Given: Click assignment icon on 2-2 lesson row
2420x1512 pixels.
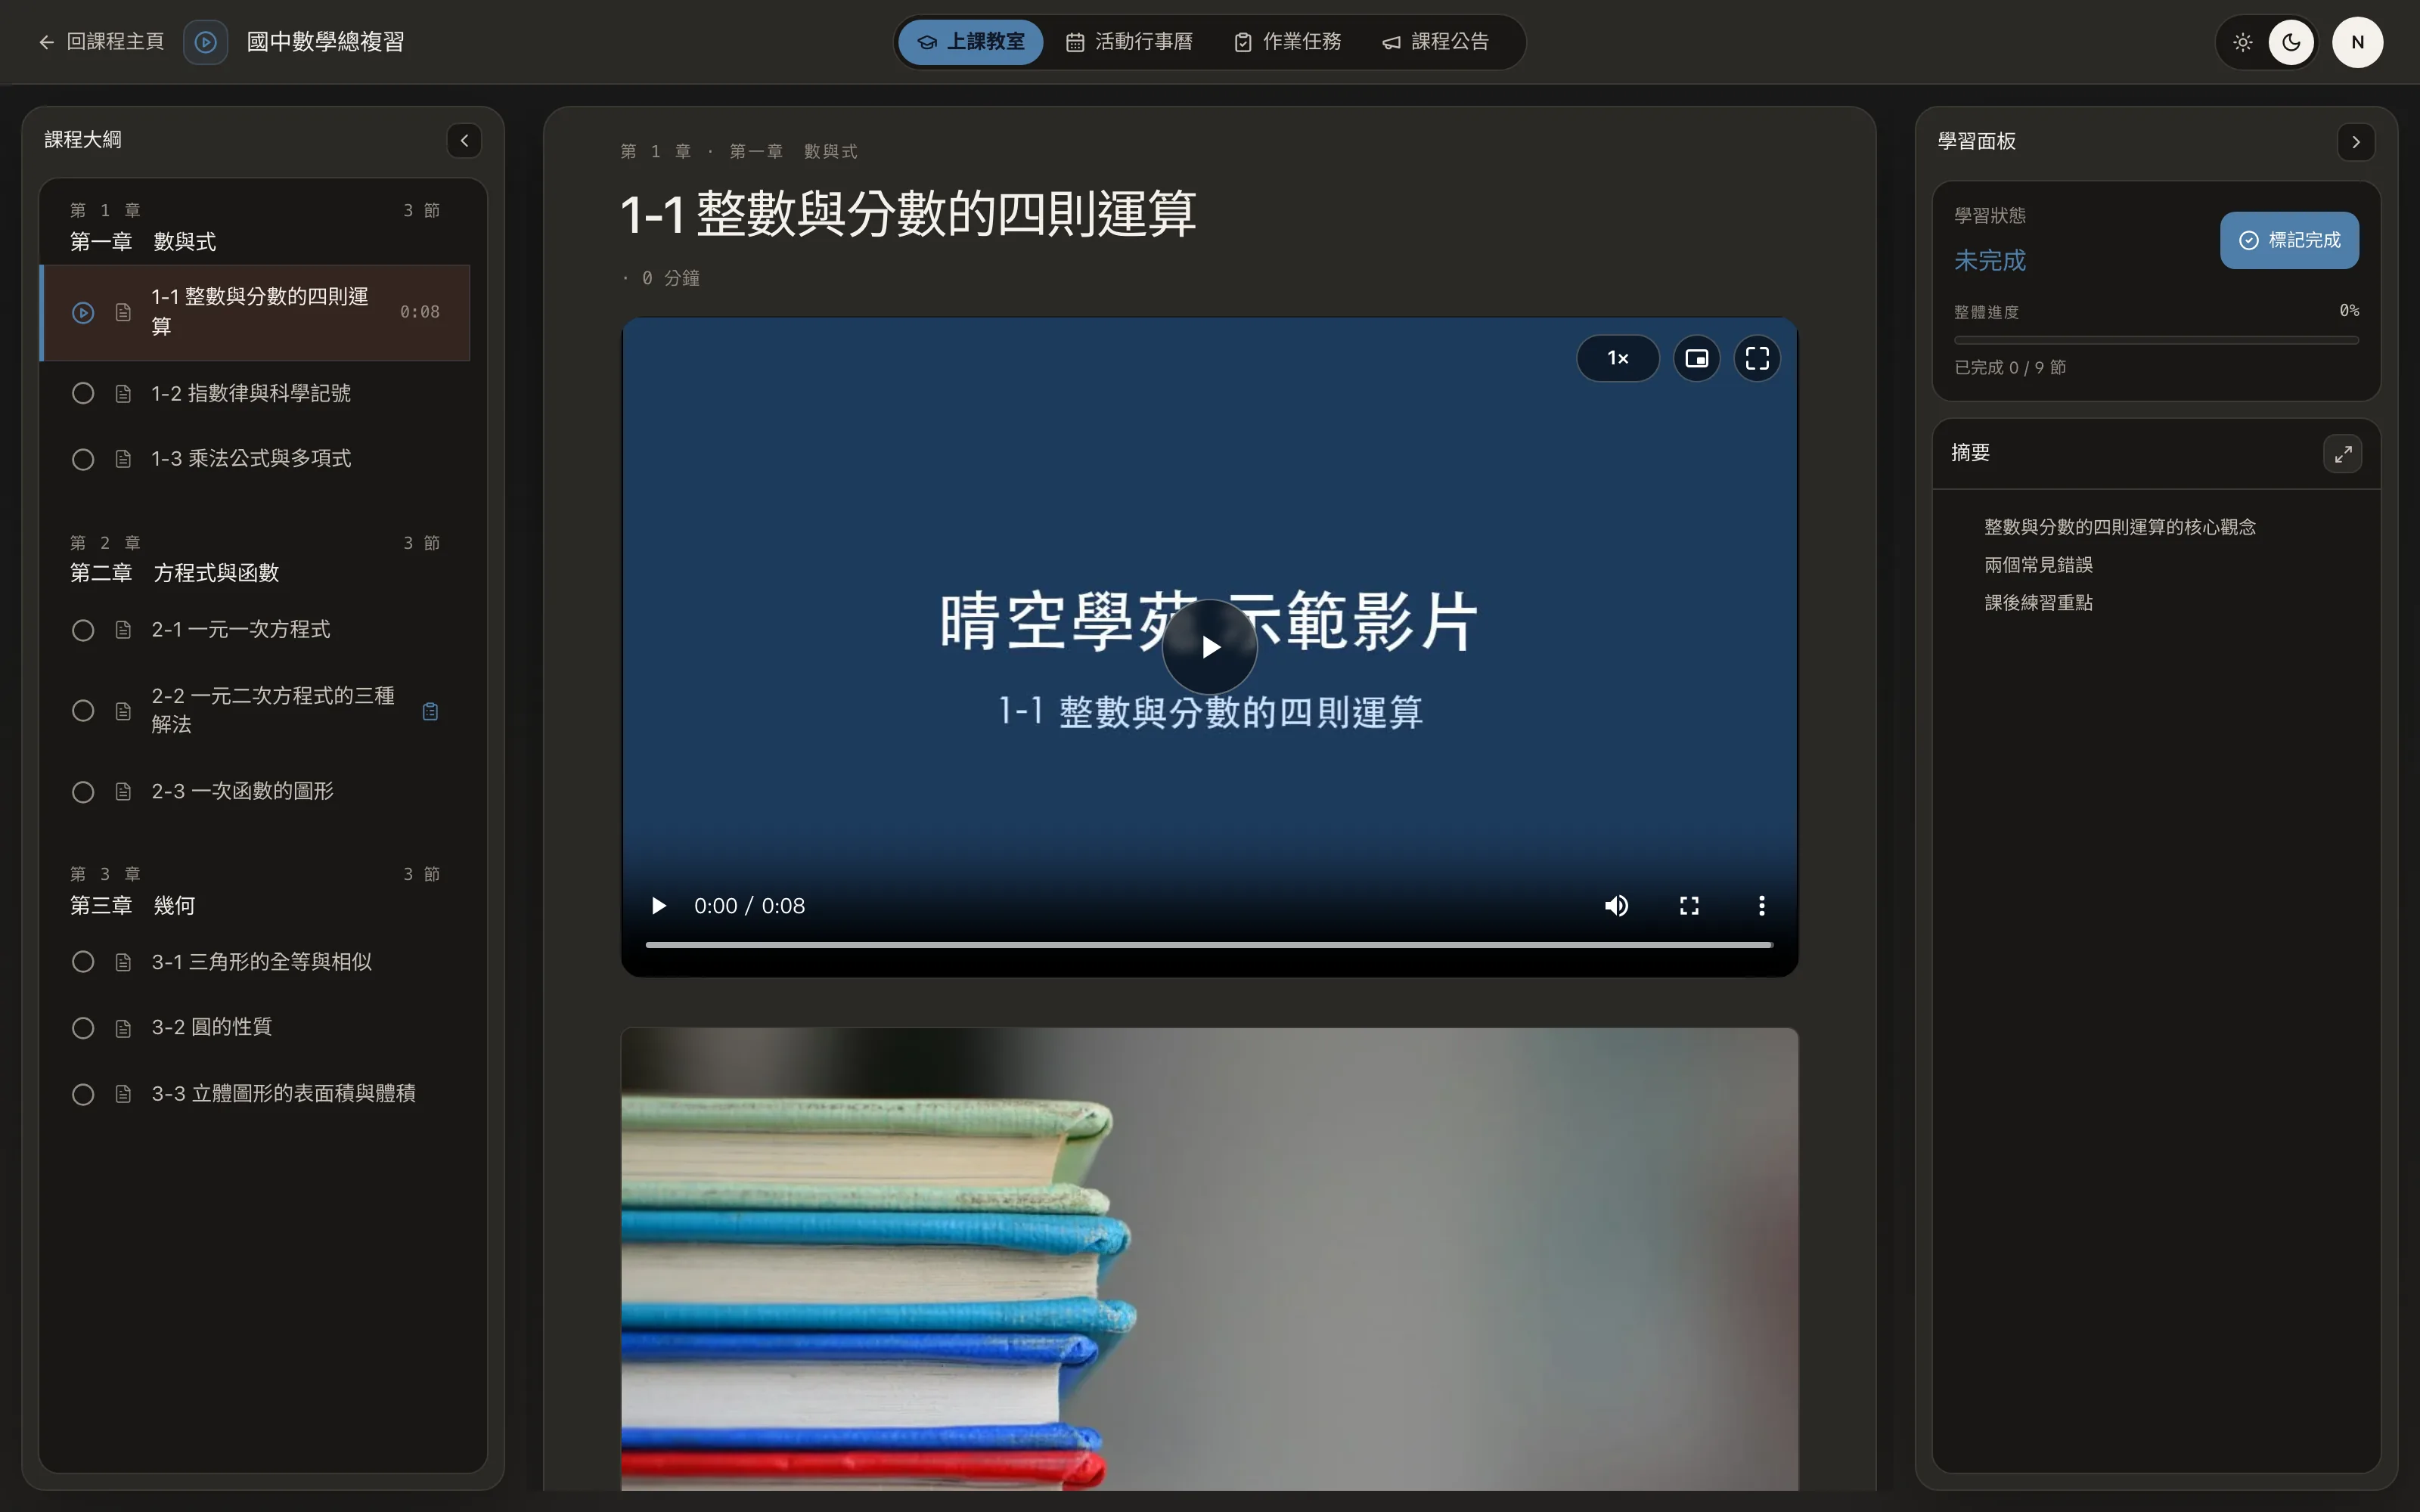Looking at the screenshot, I should tap(430, 711).
